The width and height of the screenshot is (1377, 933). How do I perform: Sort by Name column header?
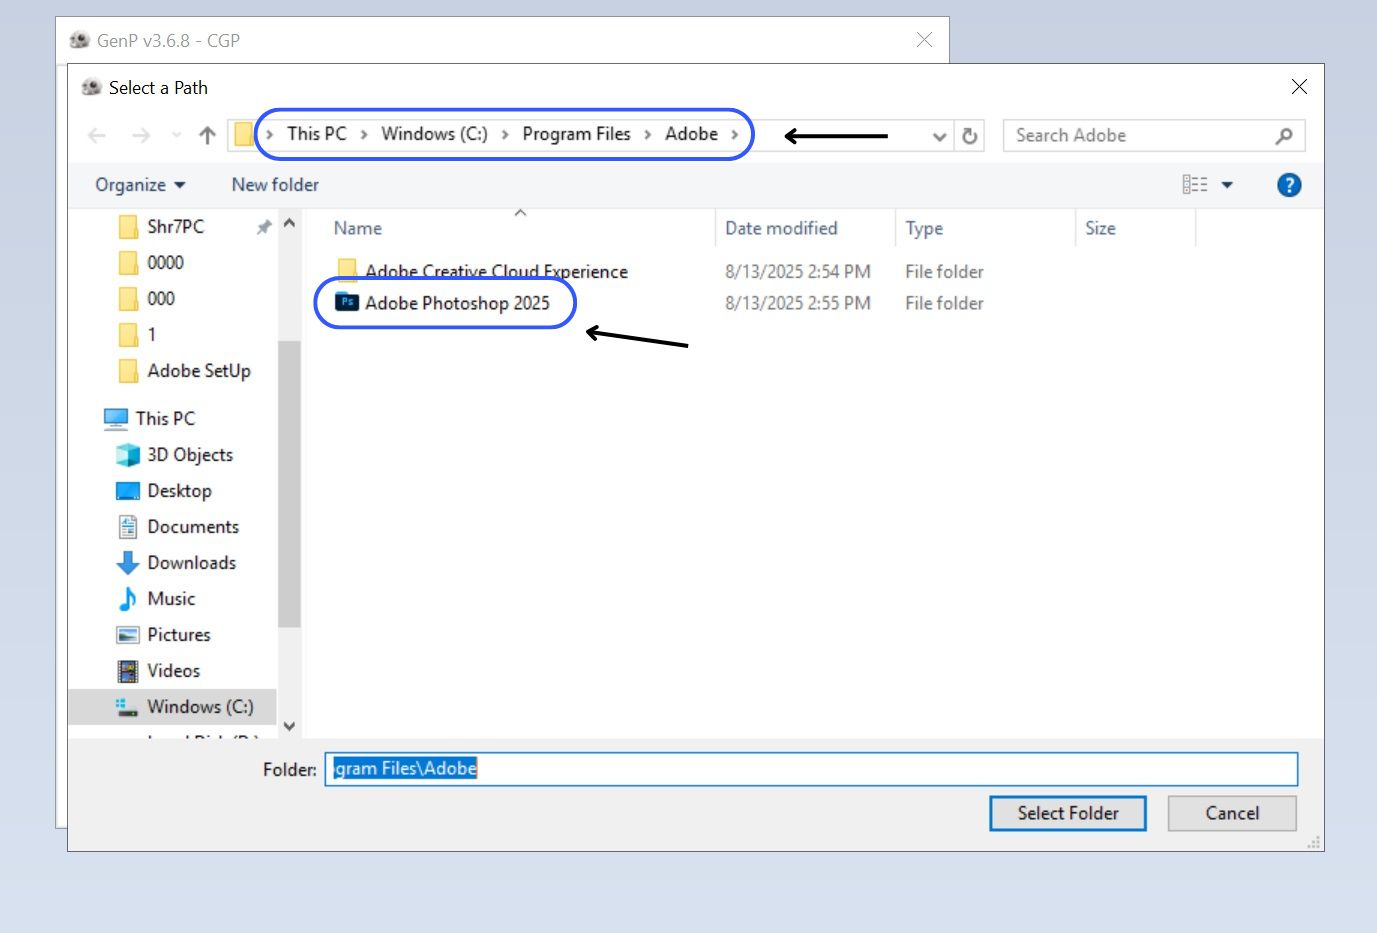click(x=358, y=228)
